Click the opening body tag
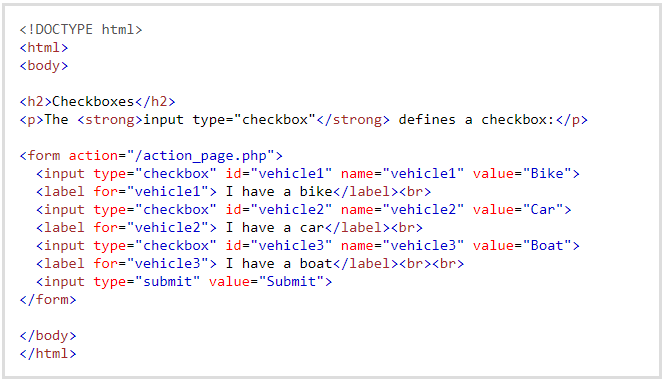The height and width of the screenshot is (384, 665). click(x=44, y=66)
